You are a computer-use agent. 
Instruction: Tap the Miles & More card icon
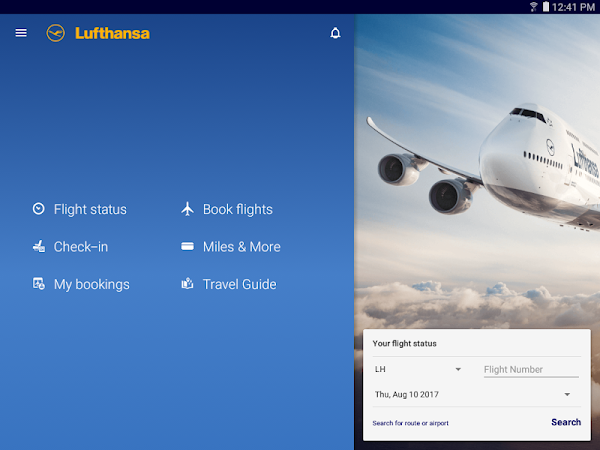tap(187, 246)
